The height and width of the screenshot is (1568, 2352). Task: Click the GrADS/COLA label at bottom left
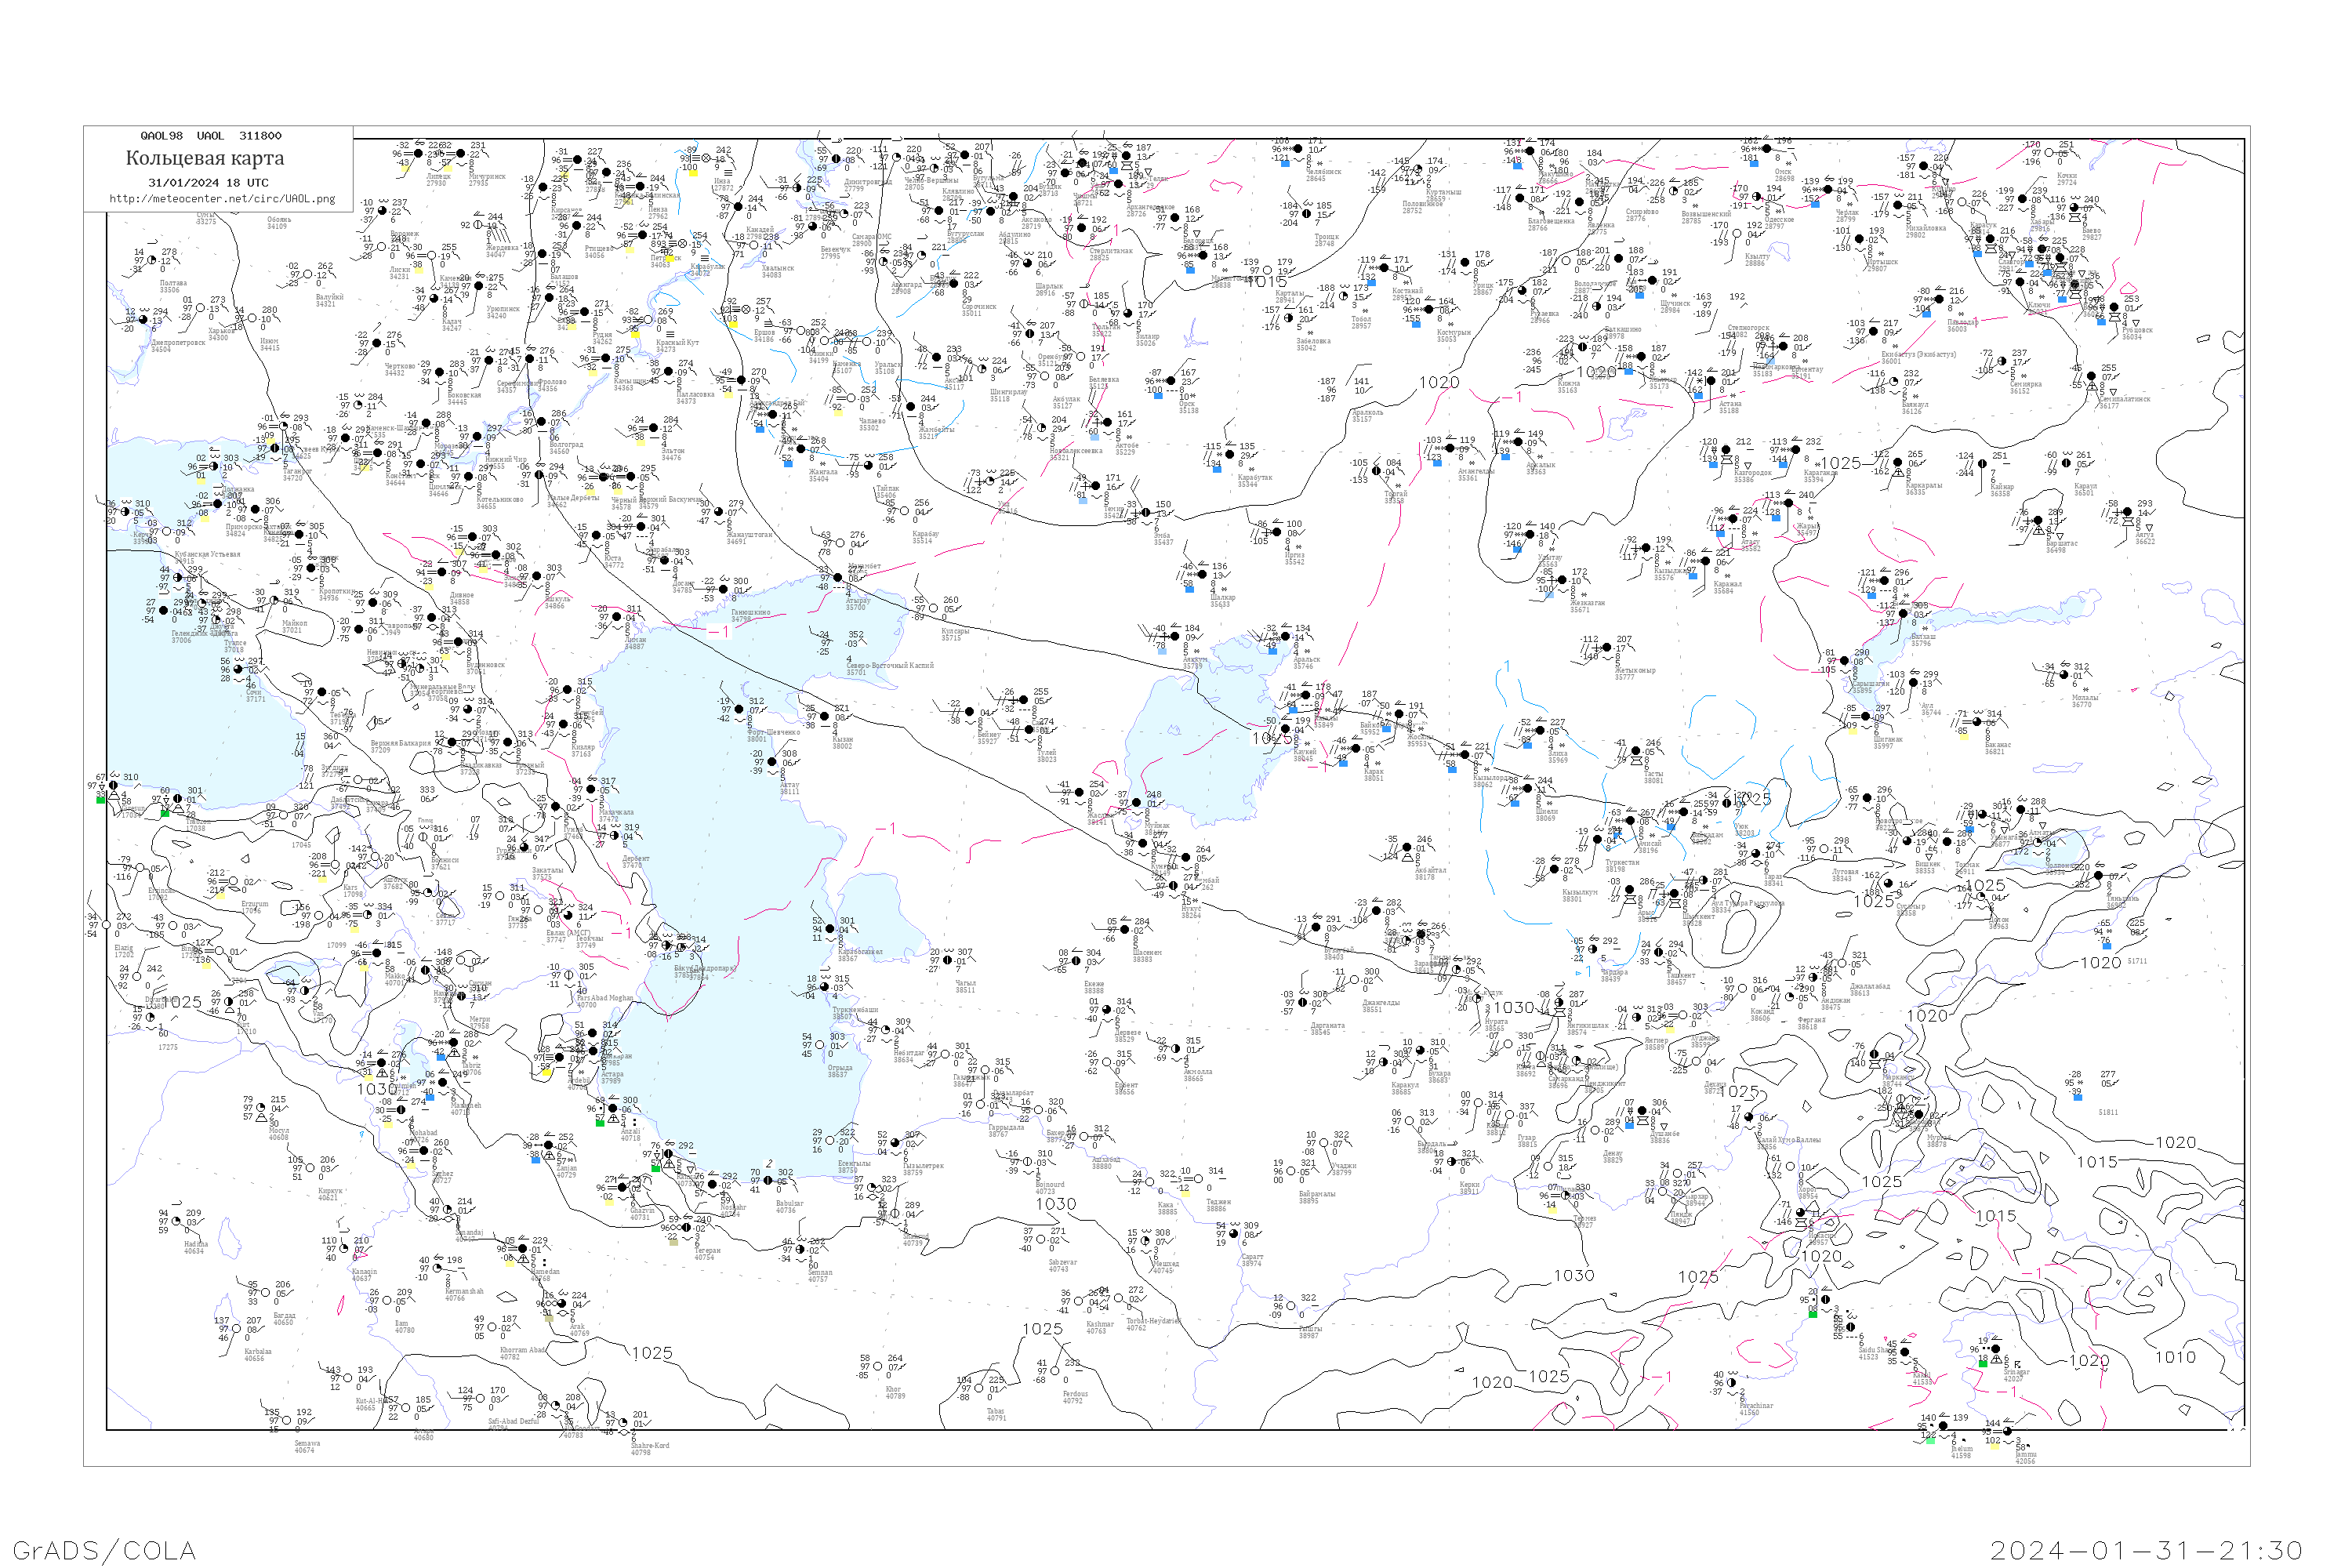click(x=104, y=1549)
